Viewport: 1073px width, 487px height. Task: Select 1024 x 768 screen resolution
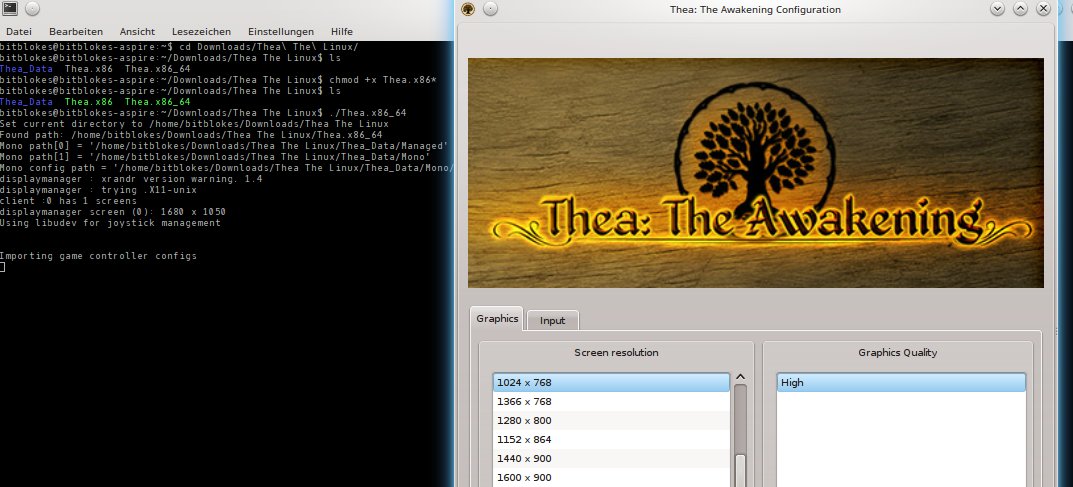pos(611,382)
